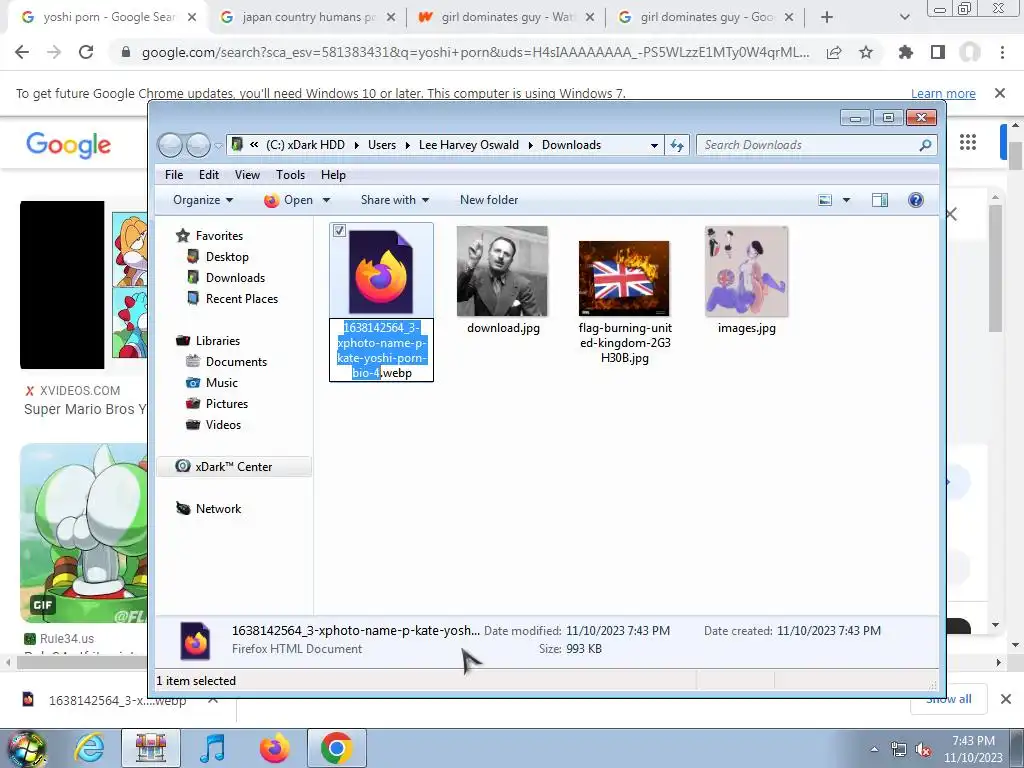Open the Google apps grid
Viewport: 1024px width, 768px height.
click(x=968, y=142)
